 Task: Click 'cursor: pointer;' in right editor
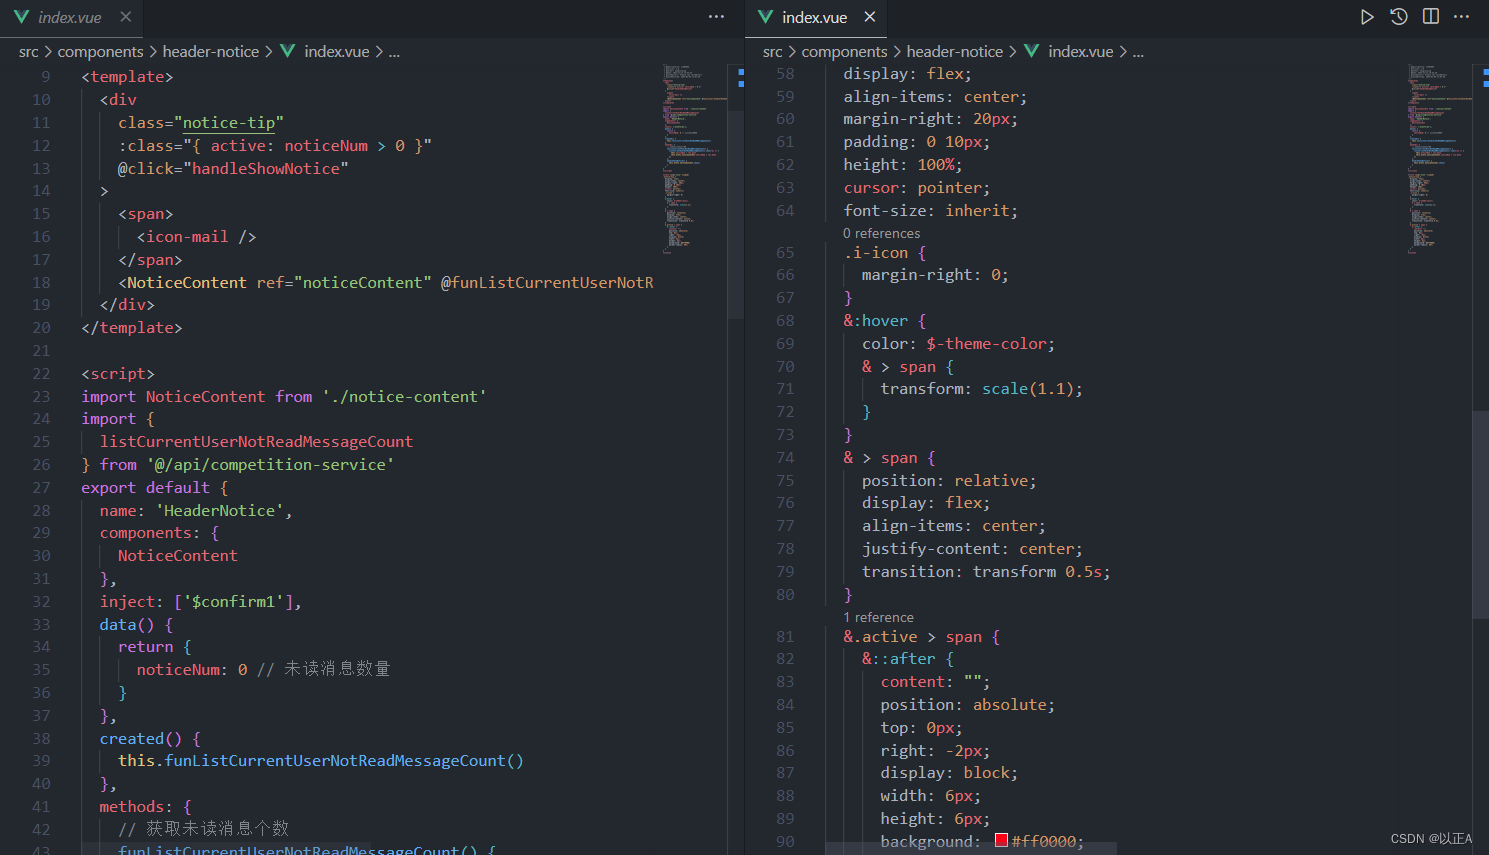[917, 188]
